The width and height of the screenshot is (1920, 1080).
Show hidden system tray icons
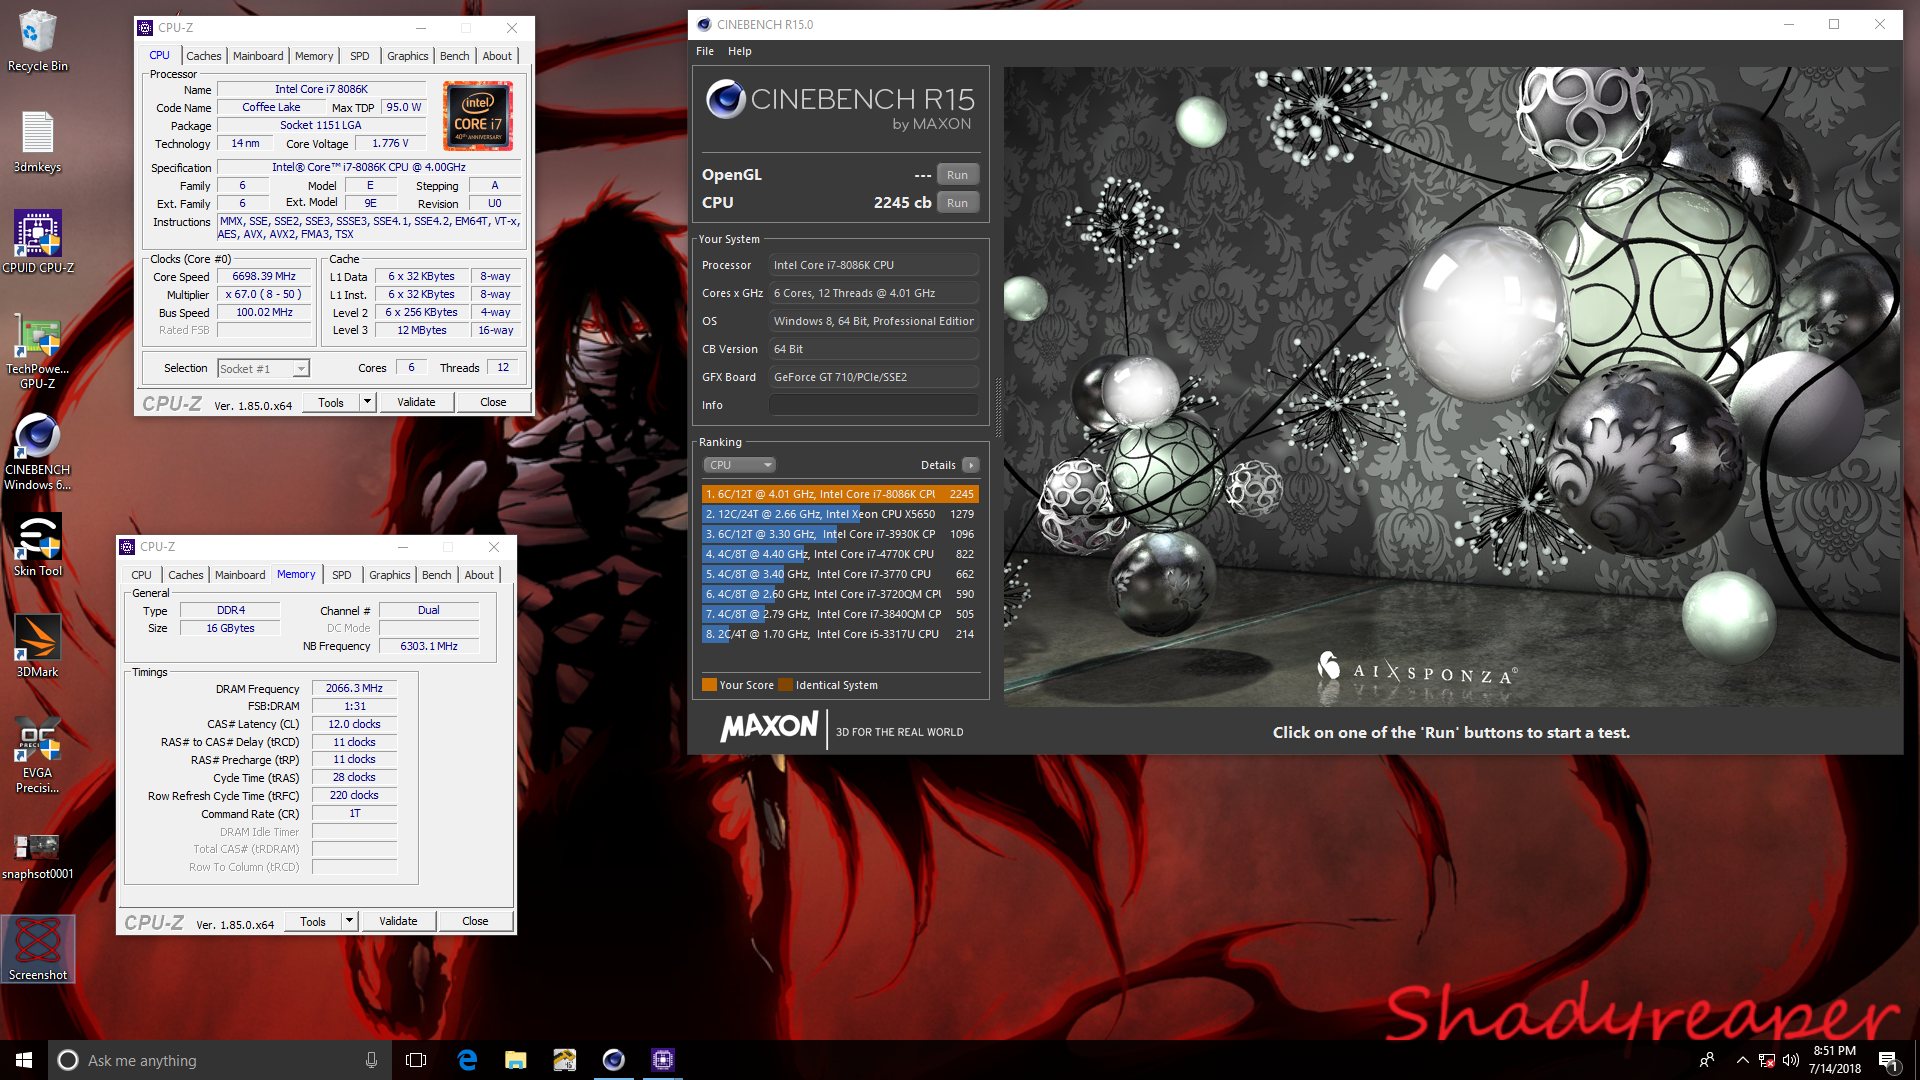(x=1743, y=1060)
